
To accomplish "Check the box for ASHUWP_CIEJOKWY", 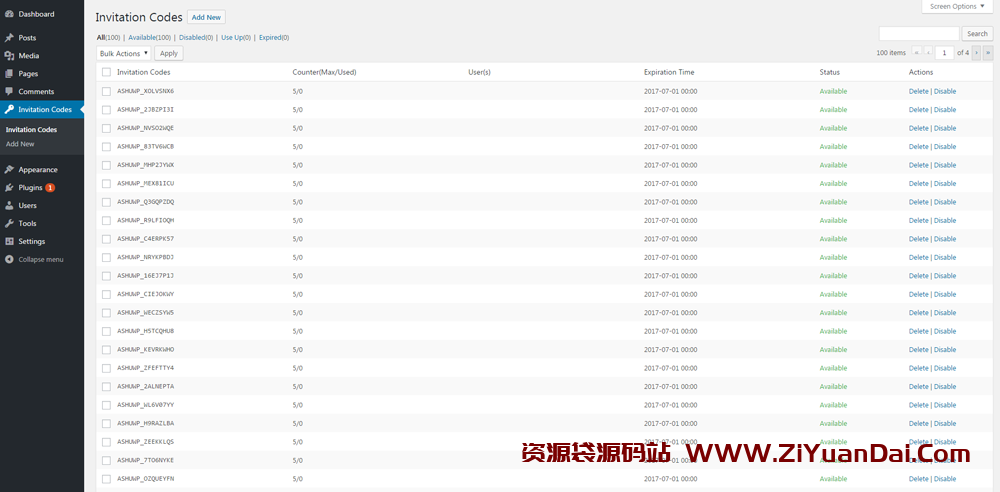I will tap(107, 294).
